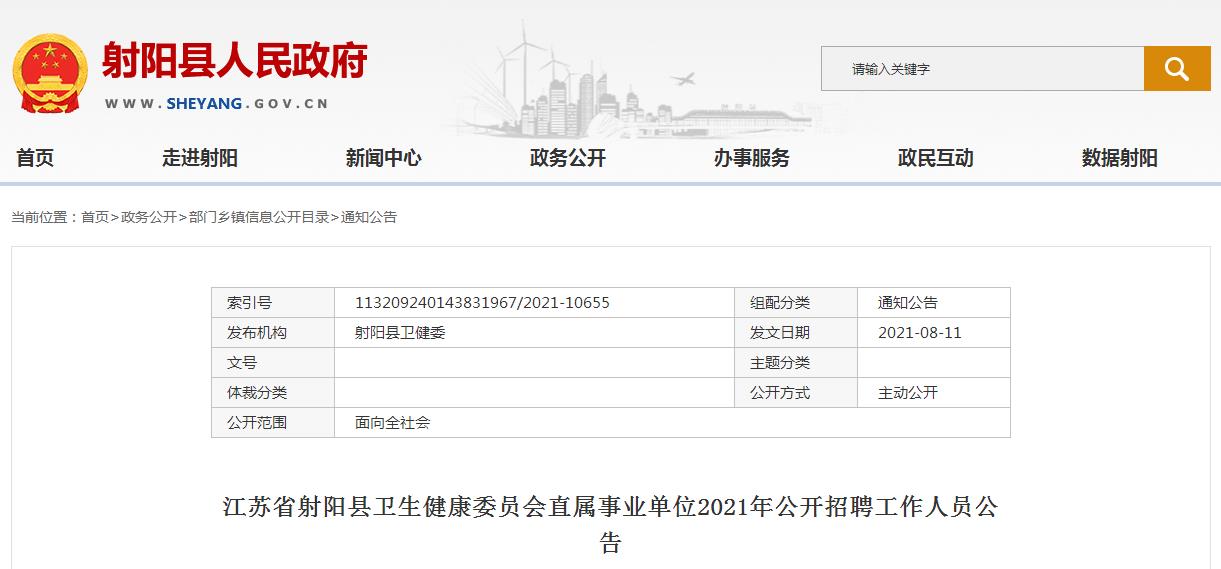The height and width of the screenshot is (569, 1221).
Task: Open 办事服务 navigation item
Action: coord(751,158)
